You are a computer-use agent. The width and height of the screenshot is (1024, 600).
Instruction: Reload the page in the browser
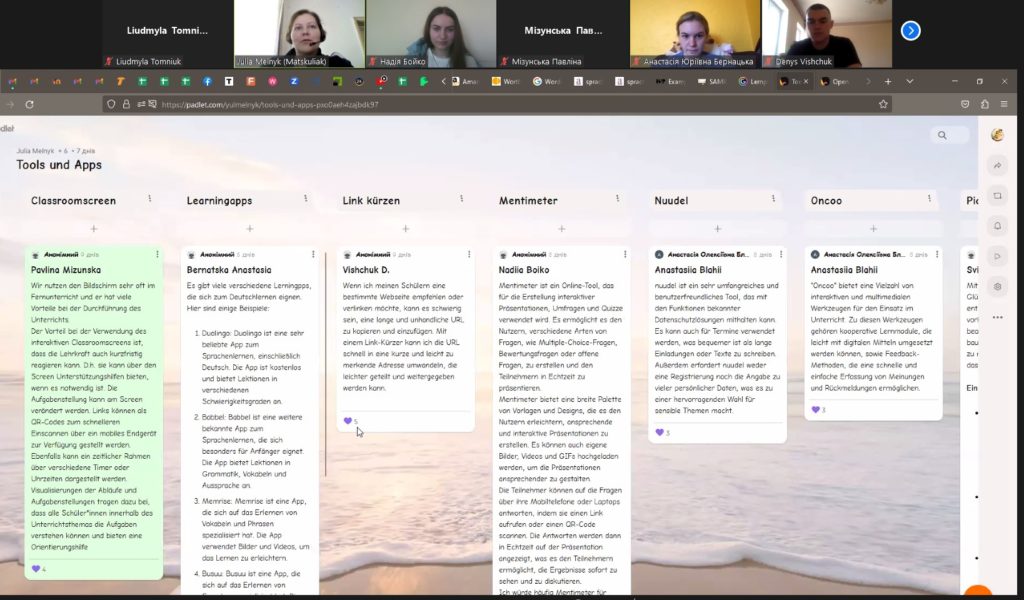(x=29, y=104)
